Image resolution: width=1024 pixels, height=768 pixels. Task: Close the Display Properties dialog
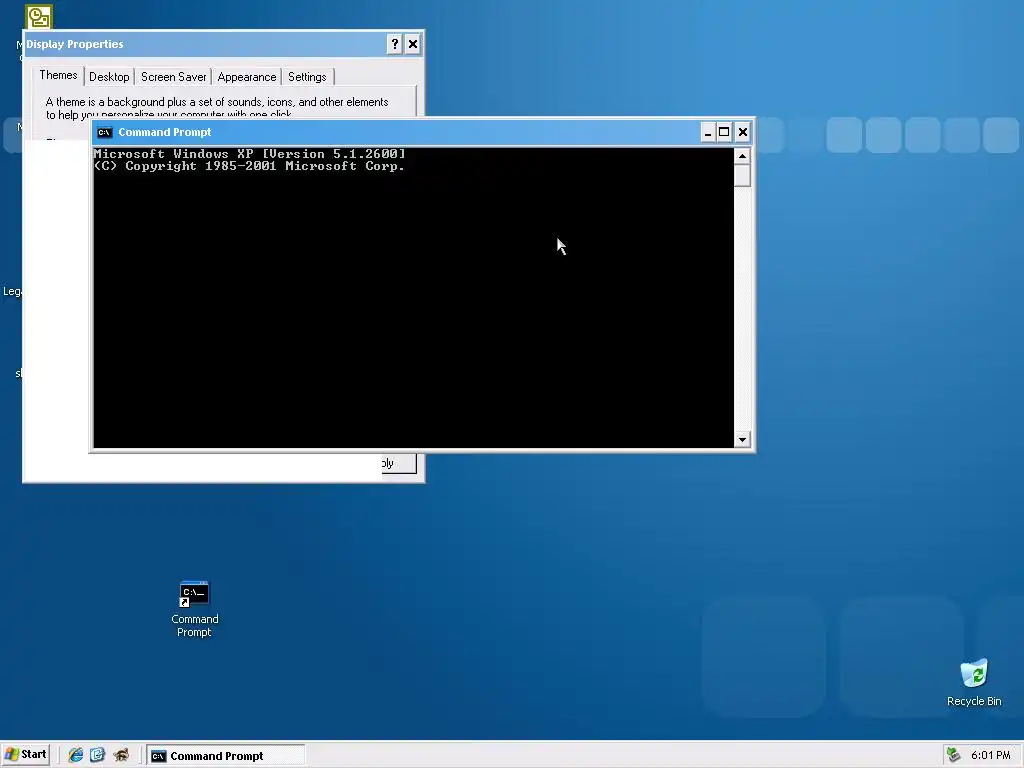pos(413,44)
